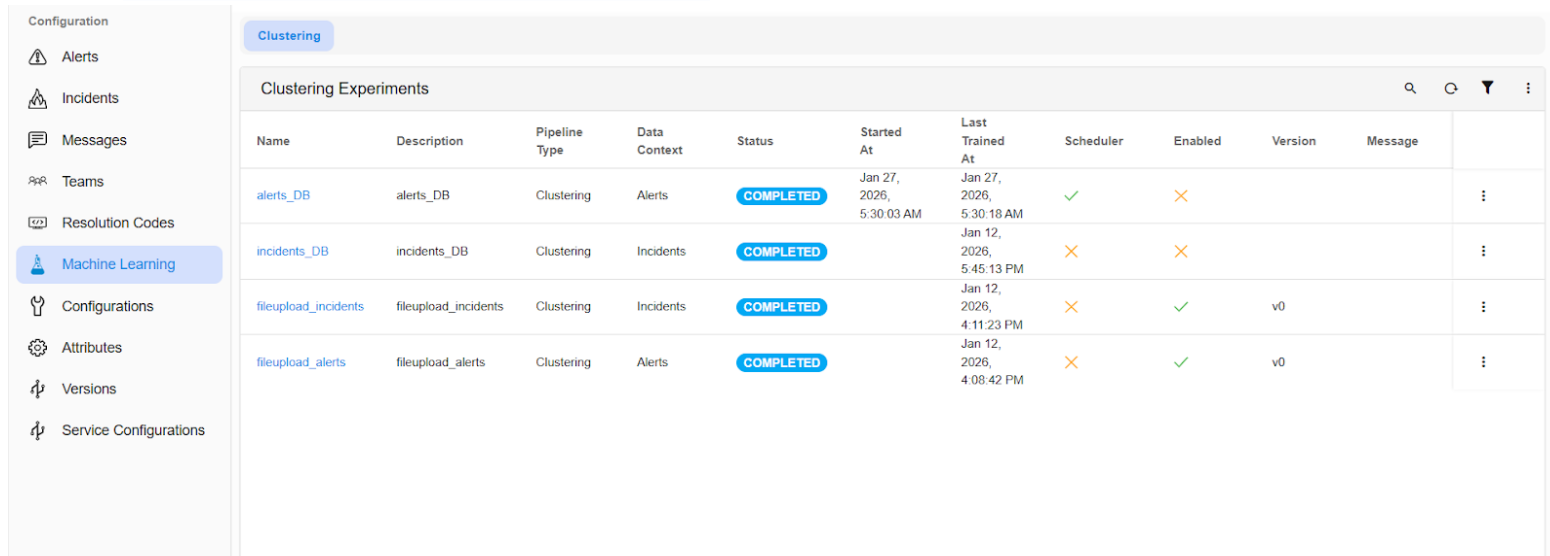Click the refresh icon in table header
Screen dimensions: 1550x556
(1450, 88)
